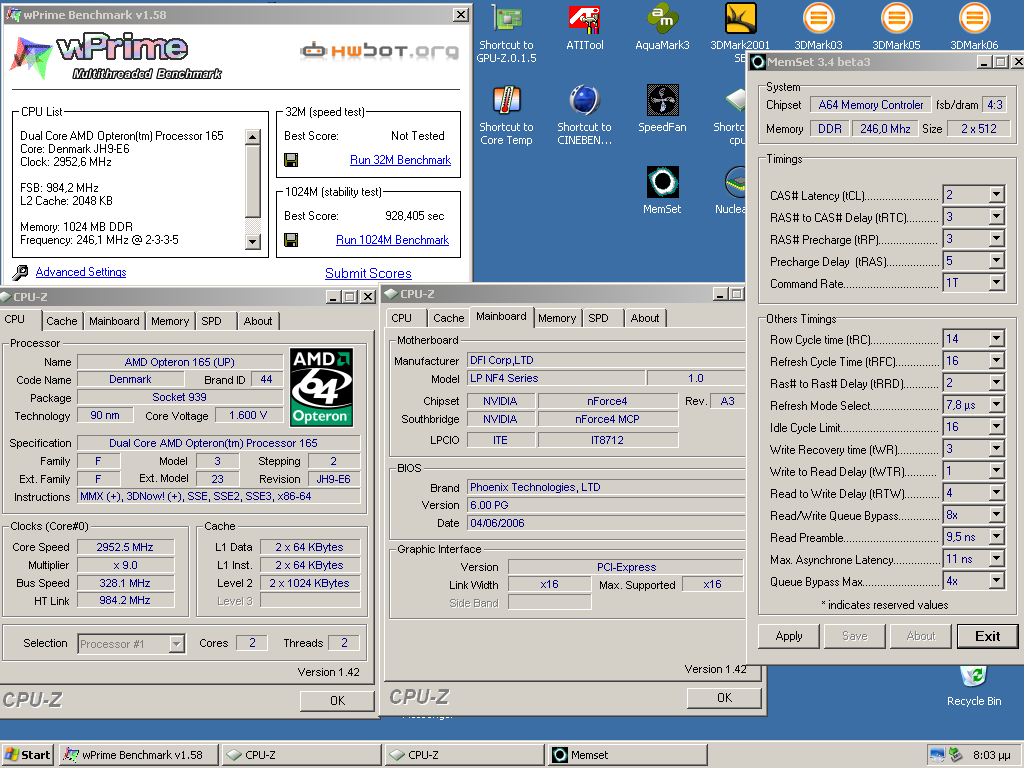
Task: Click Run 1024M Benchmark link
Action: click(392, 240)
